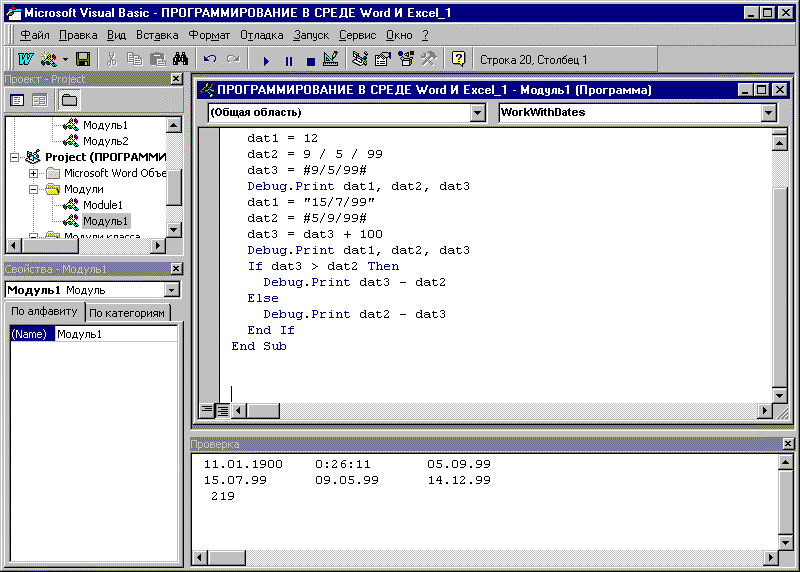
Task: Click code window vertical scroll up arrow
Action: tap(779, 143)
